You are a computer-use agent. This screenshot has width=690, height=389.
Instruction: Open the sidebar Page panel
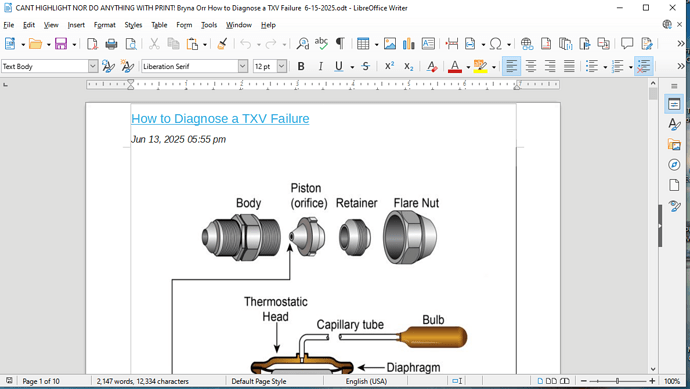(674, 185)
